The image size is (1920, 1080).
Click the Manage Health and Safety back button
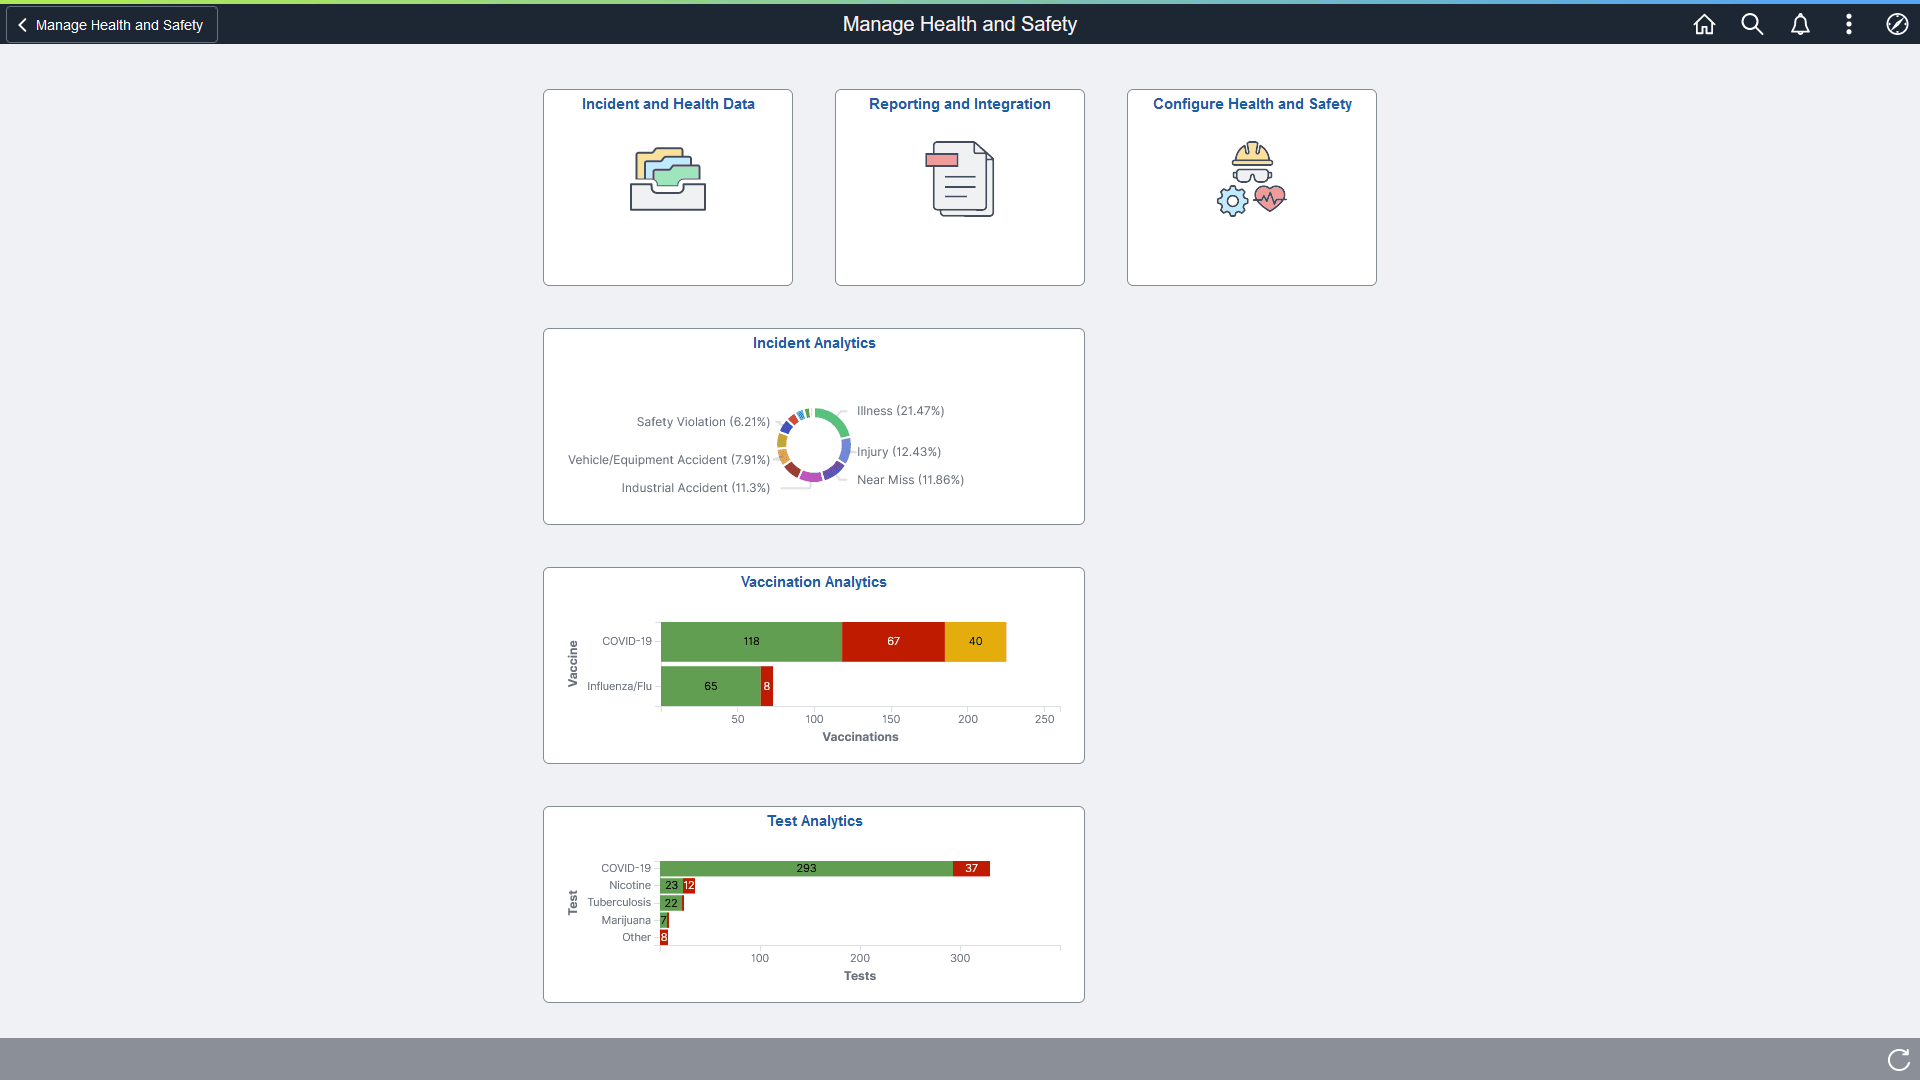pyautogui.click(x=110, y=24)
